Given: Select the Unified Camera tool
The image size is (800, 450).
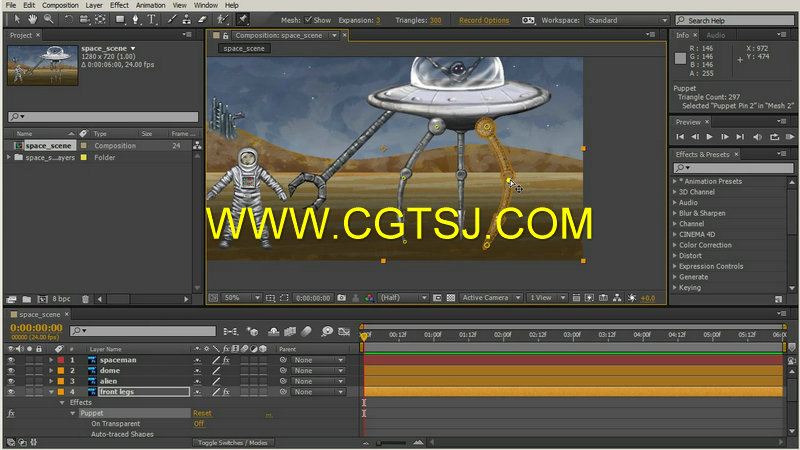Looking at the screenshot, I should tap(84, 19).
